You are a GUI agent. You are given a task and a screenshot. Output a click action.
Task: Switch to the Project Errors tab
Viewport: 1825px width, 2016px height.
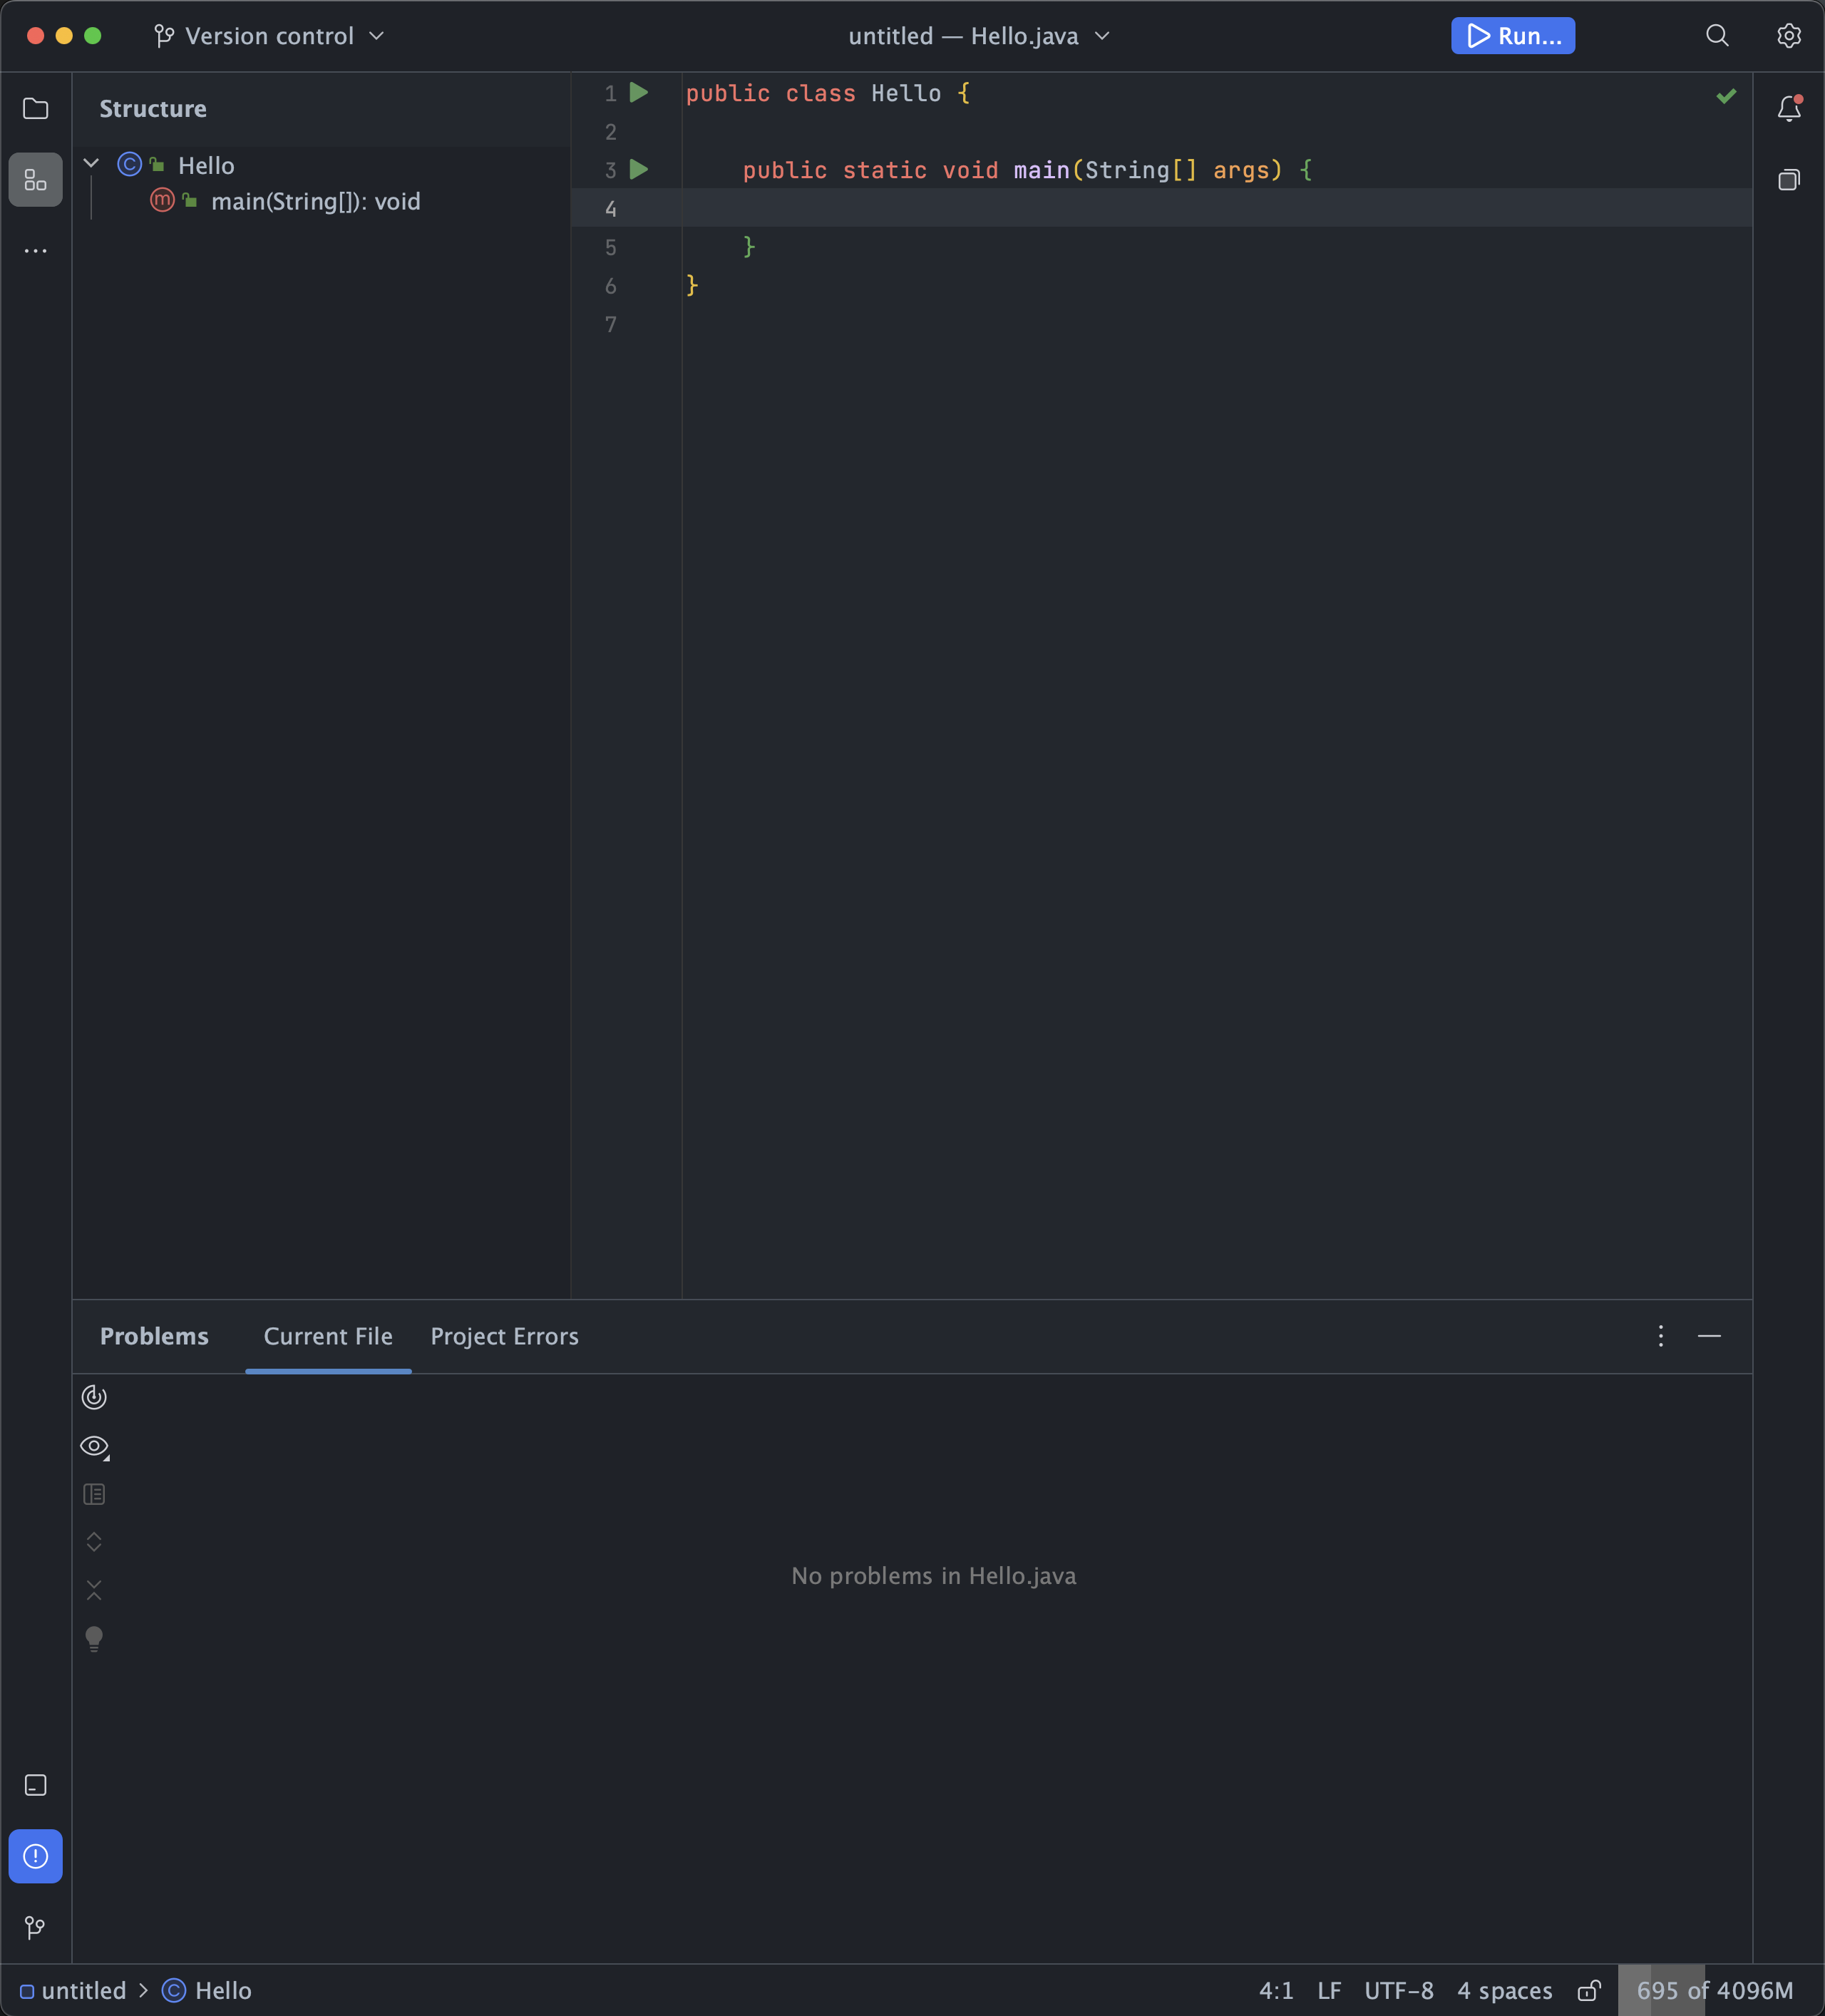(x=504, y=1336)
